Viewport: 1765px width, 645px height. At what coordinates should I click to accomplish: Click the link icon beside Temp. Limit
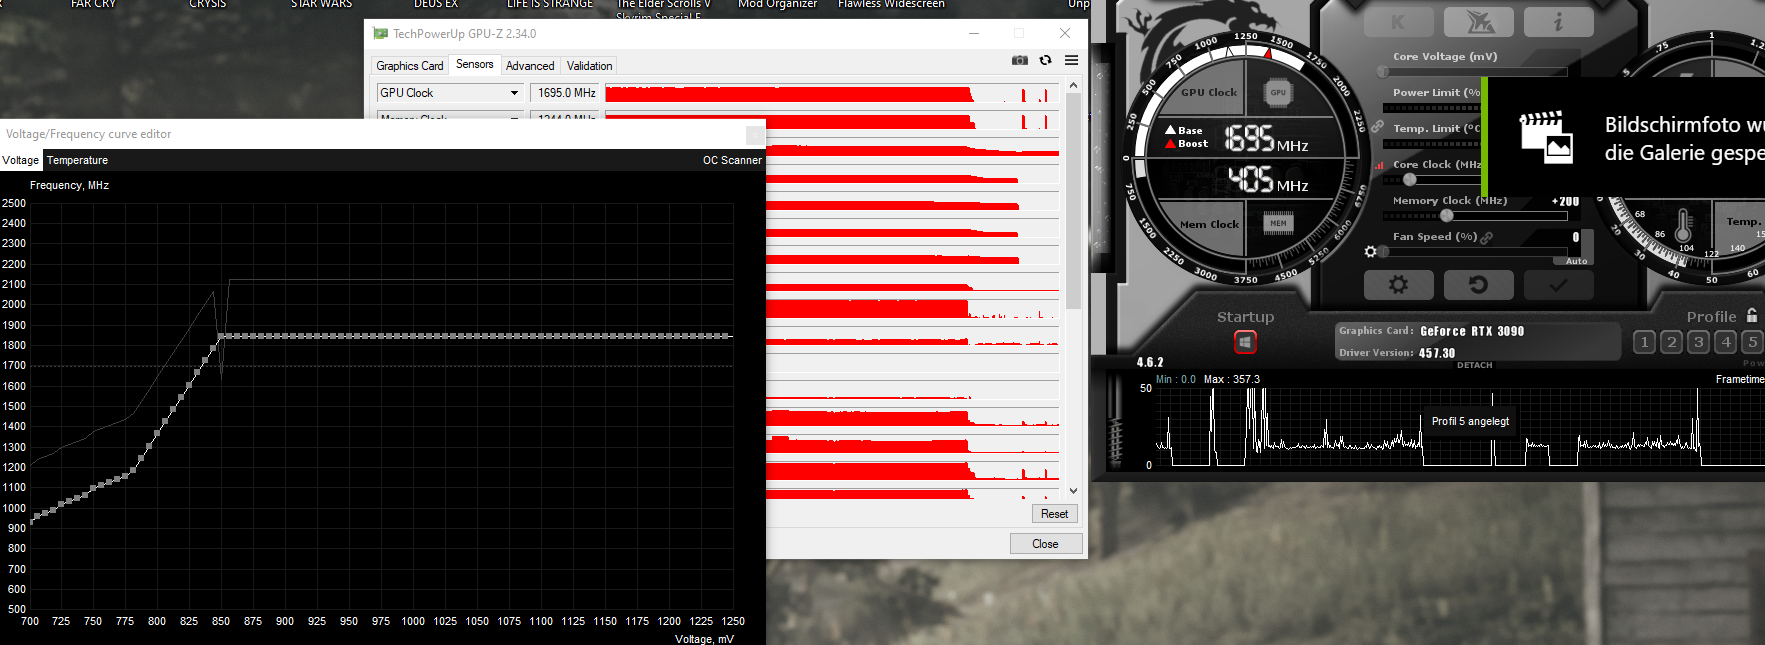click(x=1377, y=127)
